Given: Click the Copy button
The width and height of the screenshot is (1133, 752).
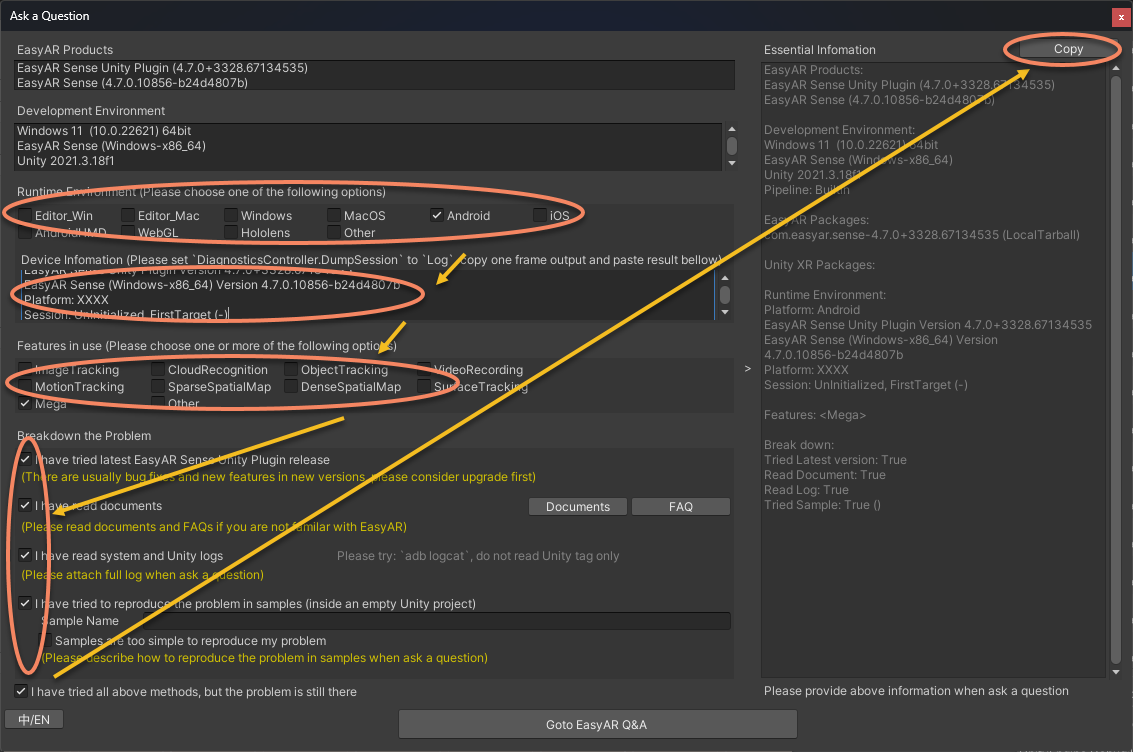Looking at the screenshot, I should [x=1067, y=49].
